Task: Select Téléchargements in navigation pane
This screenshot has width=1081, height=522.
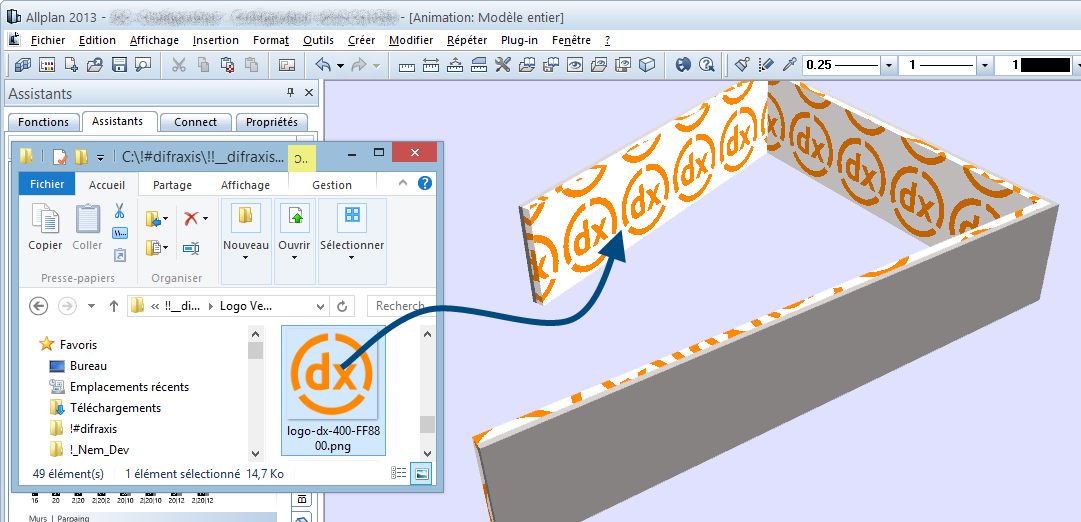Action: click(x=115, y=408)
